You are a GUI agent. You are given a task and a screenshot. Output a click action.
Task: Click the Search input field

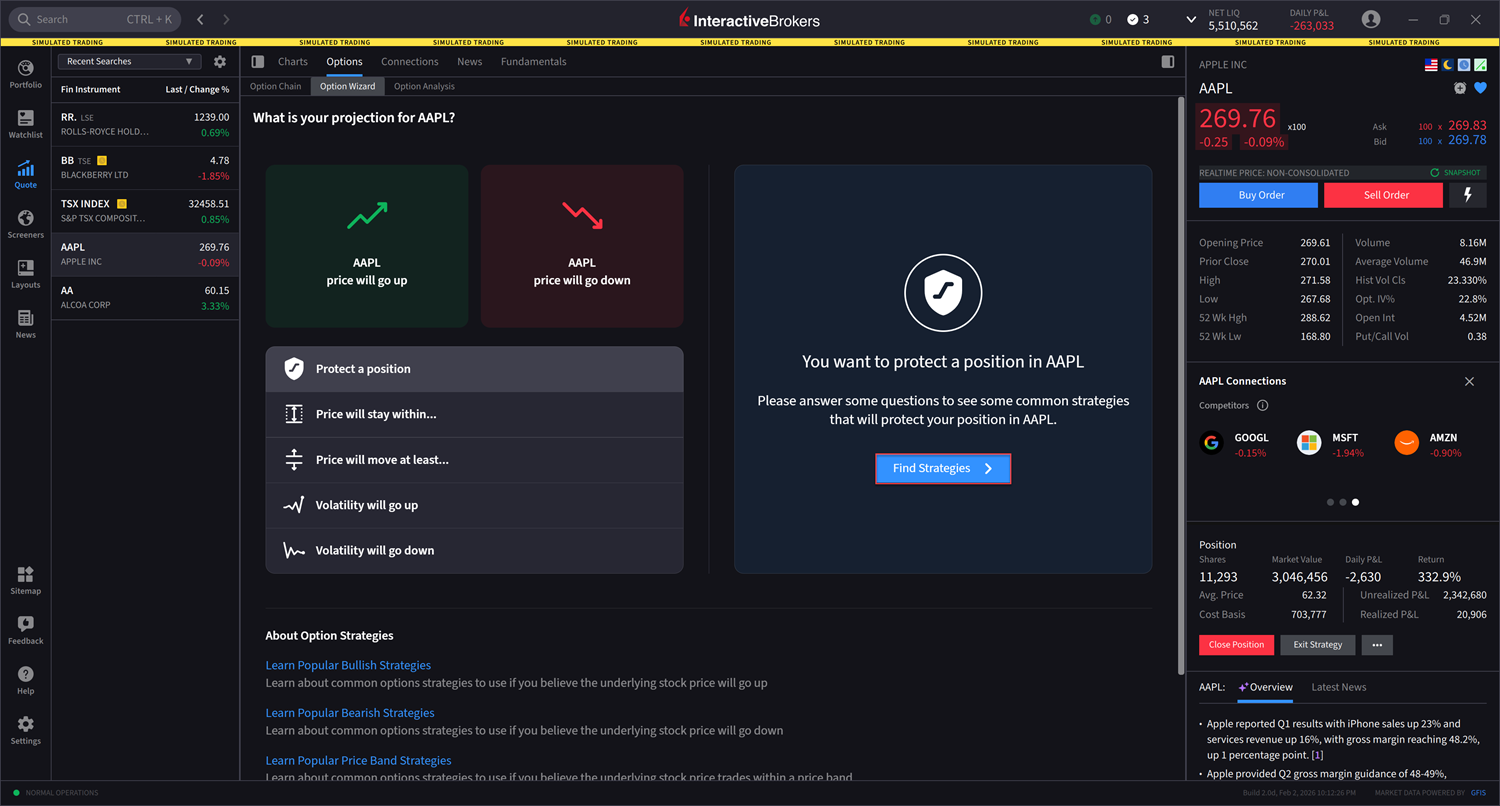point(80,20)
